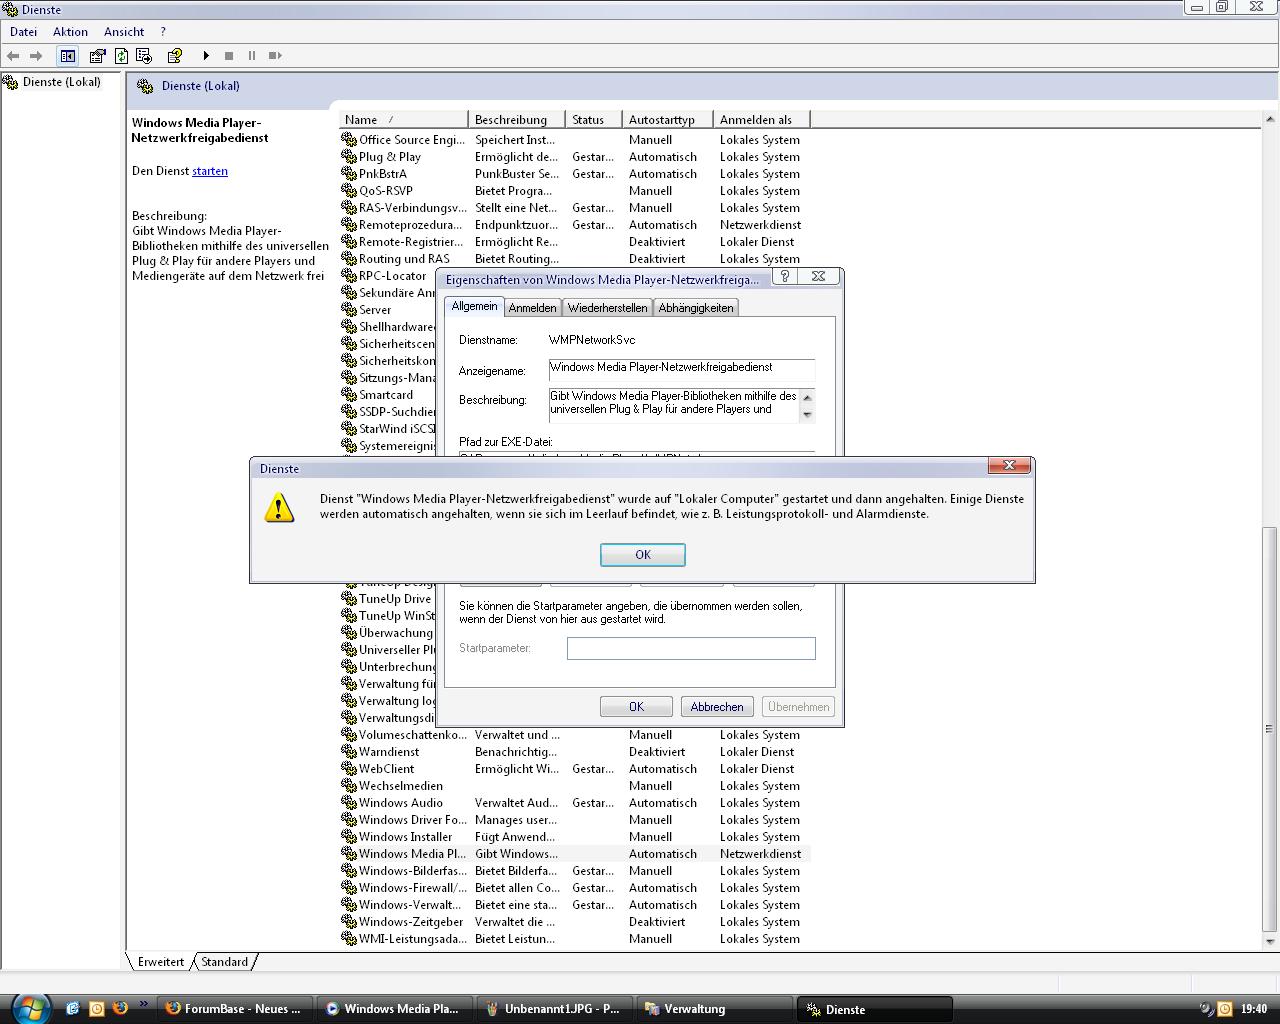Click the help question button in properties title bar

[x=785, y=277]
